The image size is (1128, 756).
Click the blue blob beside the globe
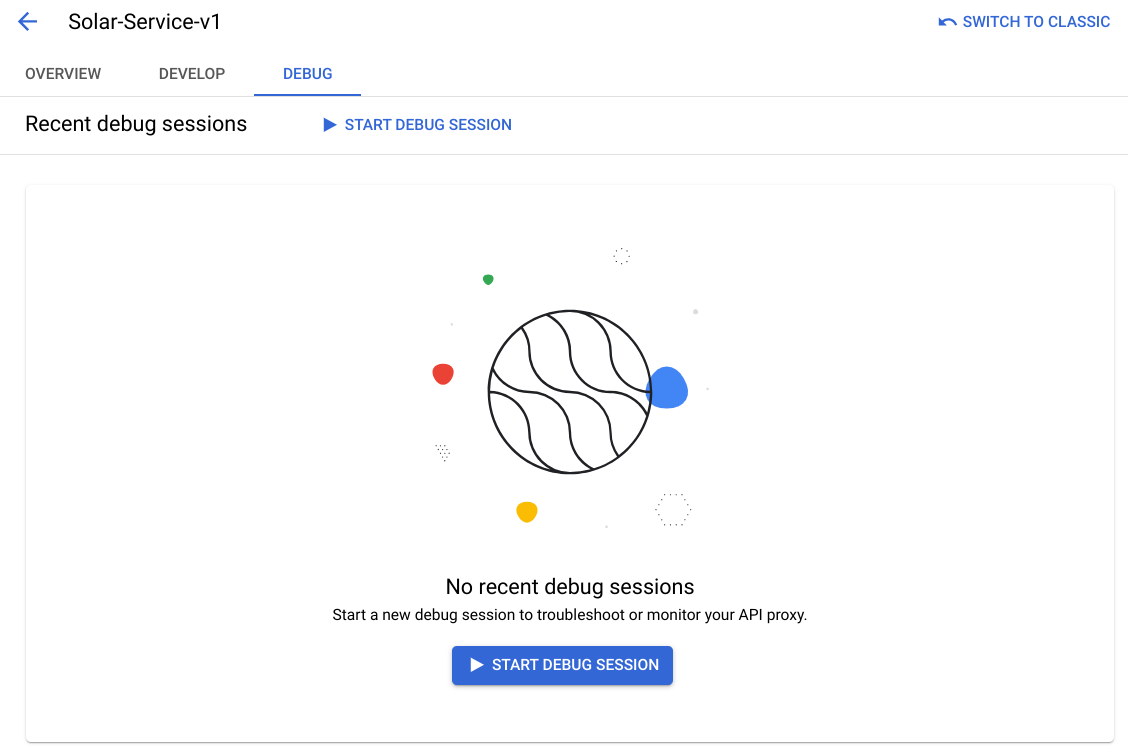click(x=667, y=388)
